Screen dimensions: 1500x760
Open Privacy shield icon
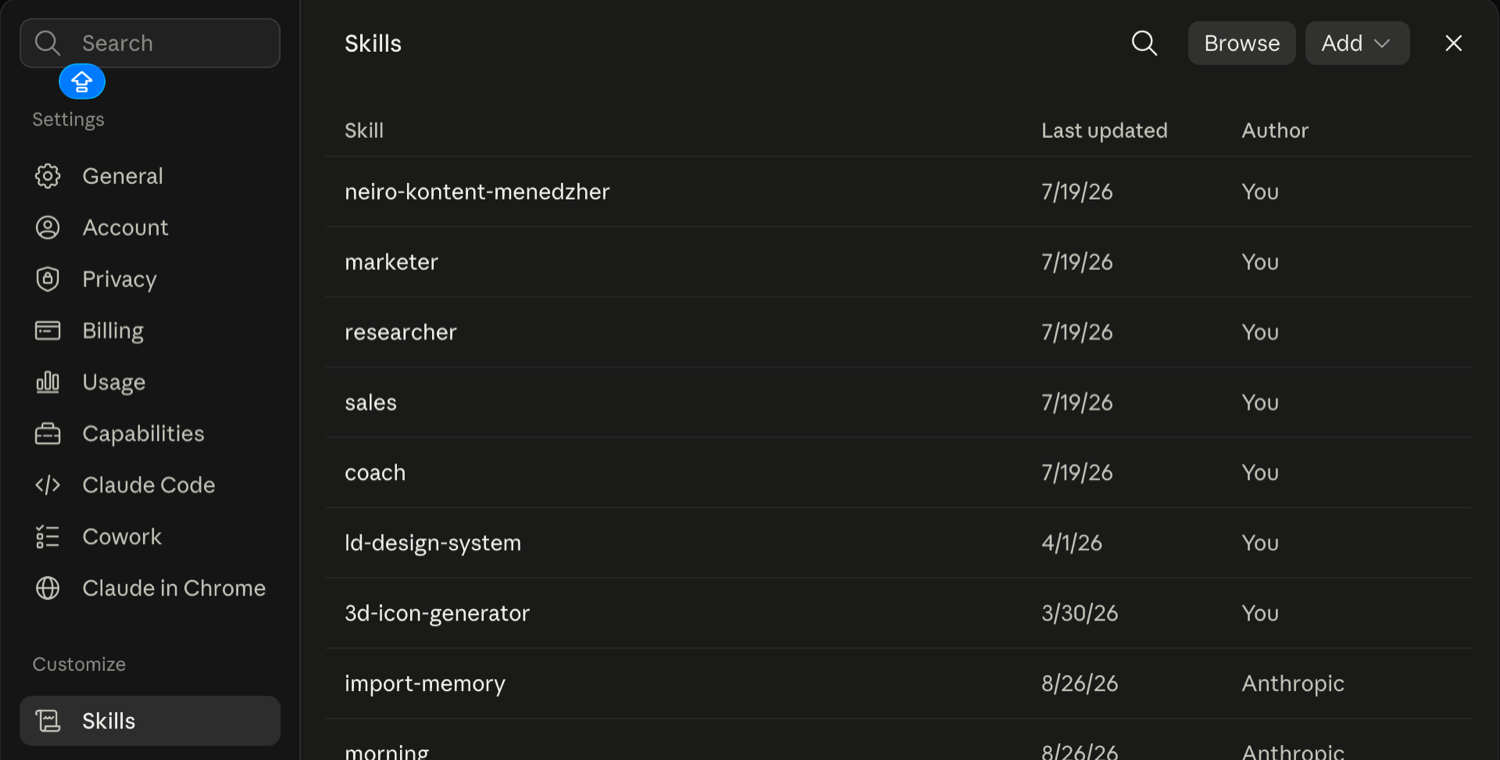(48, 279)
